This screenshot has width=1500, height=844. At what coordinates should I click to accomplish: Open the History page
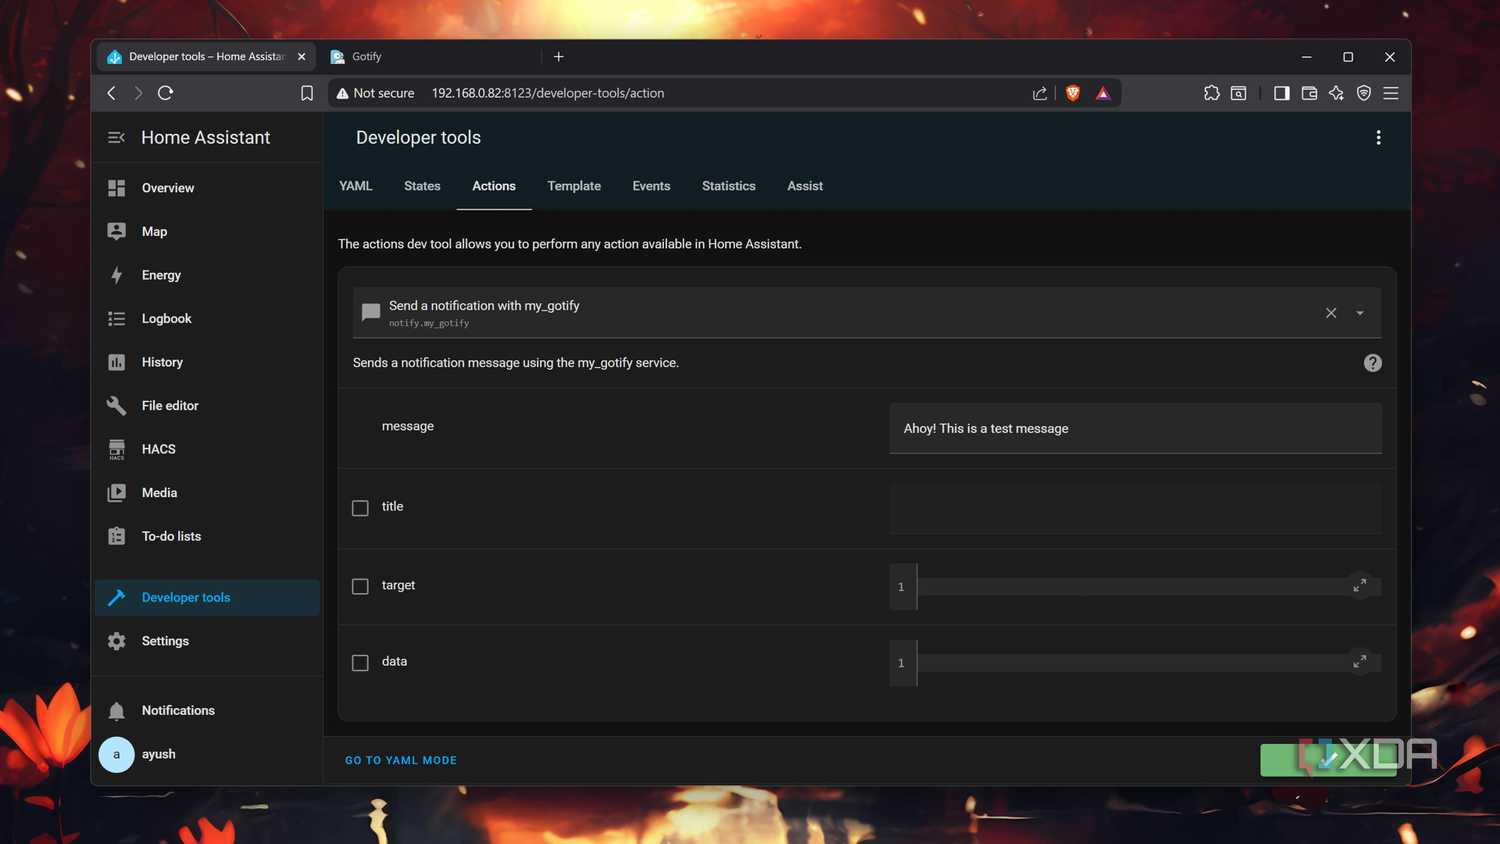click(207, 362)
